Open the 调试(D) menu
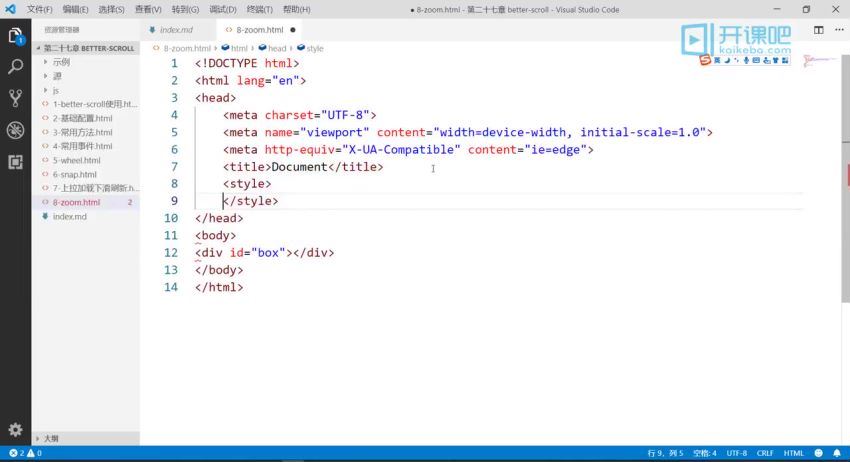This screenshot has width=850, height=462. point(223,9)
